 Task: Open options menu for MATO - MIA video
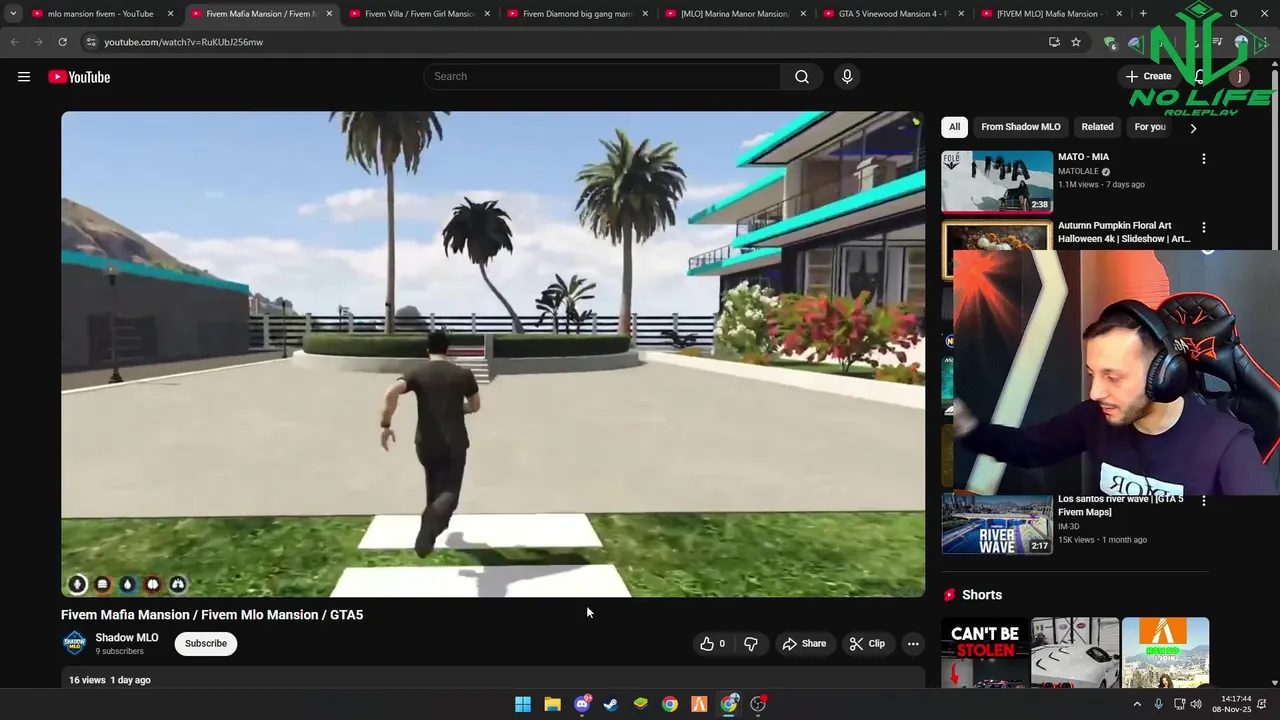1203,159
